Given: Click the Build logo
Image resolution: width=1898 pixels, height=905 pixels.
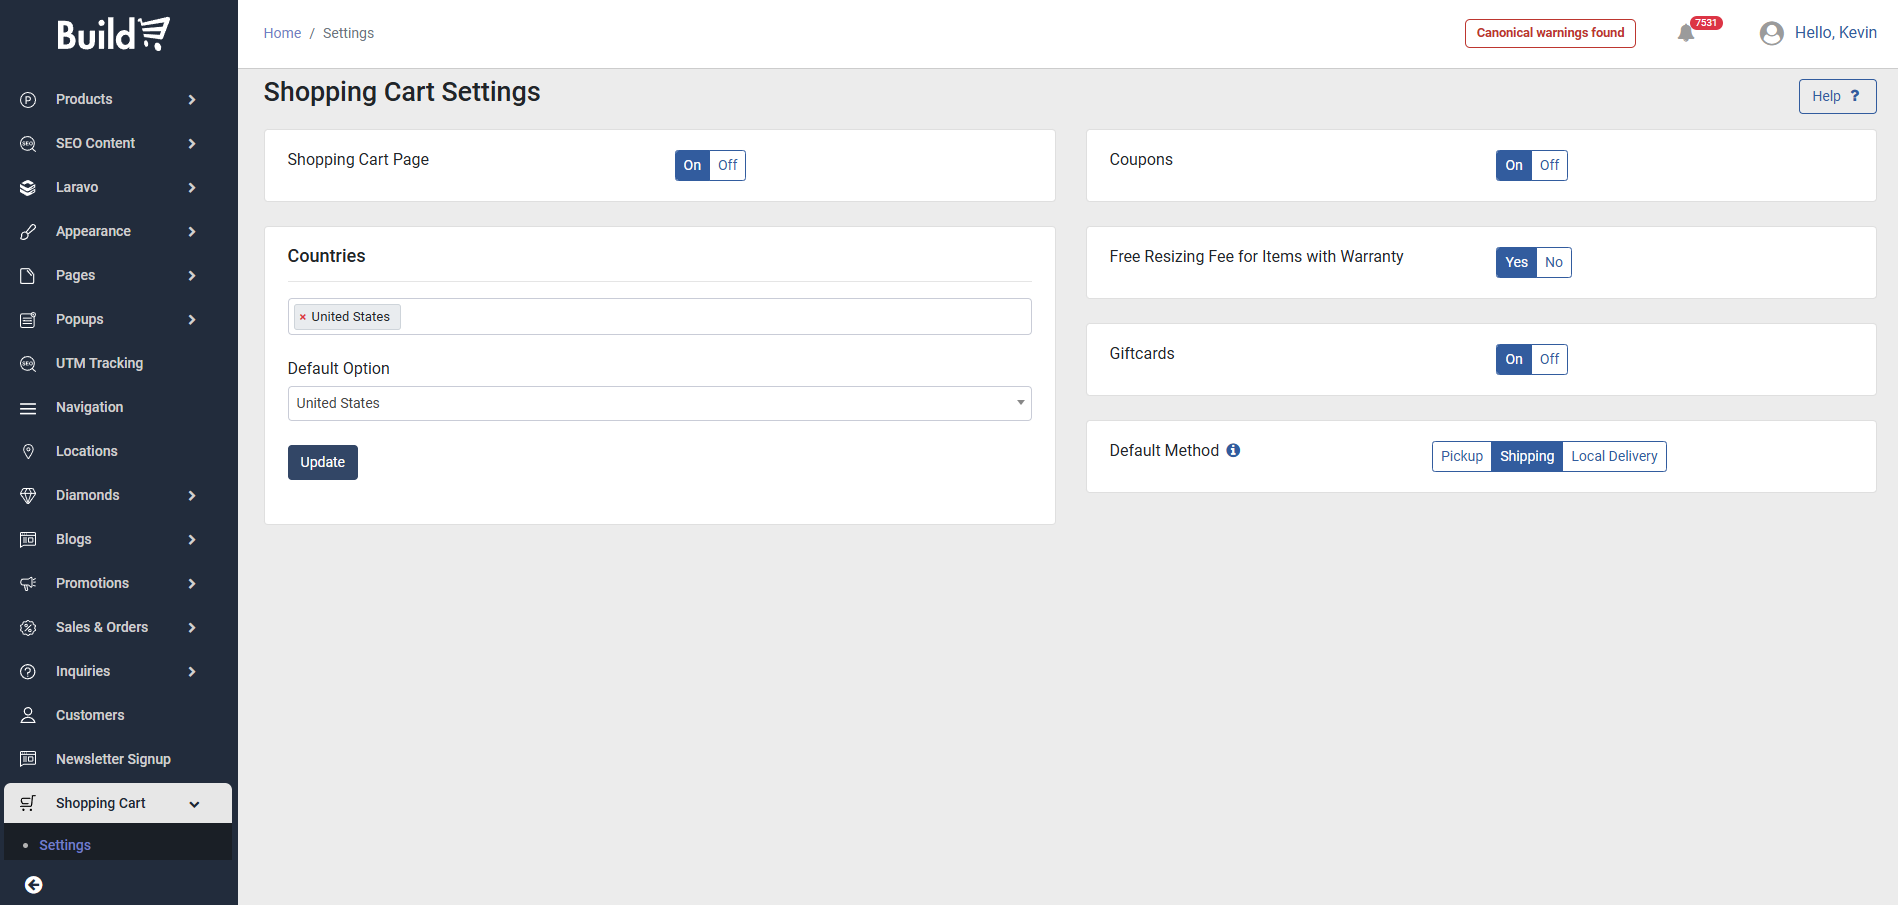Looking at the screenshot, I should (x=113, y=34).
